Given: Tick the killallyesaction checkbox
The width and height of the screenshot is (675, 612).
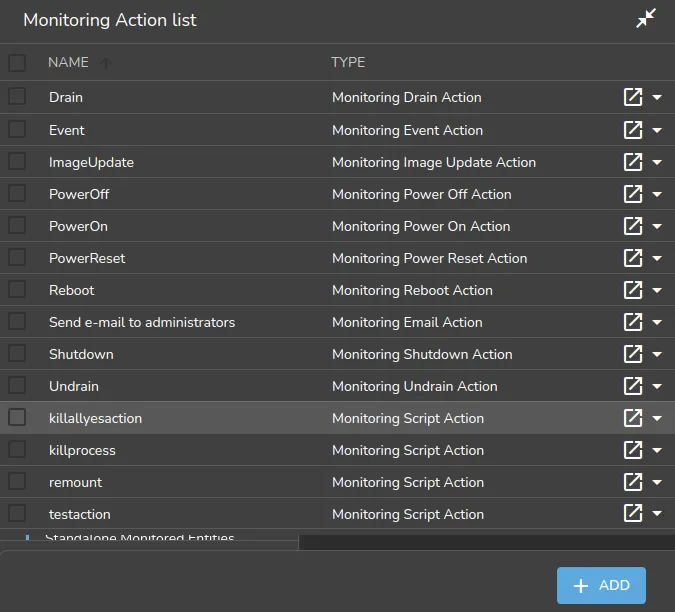Looking at the screenshot, I should click(x=17, y=417).
